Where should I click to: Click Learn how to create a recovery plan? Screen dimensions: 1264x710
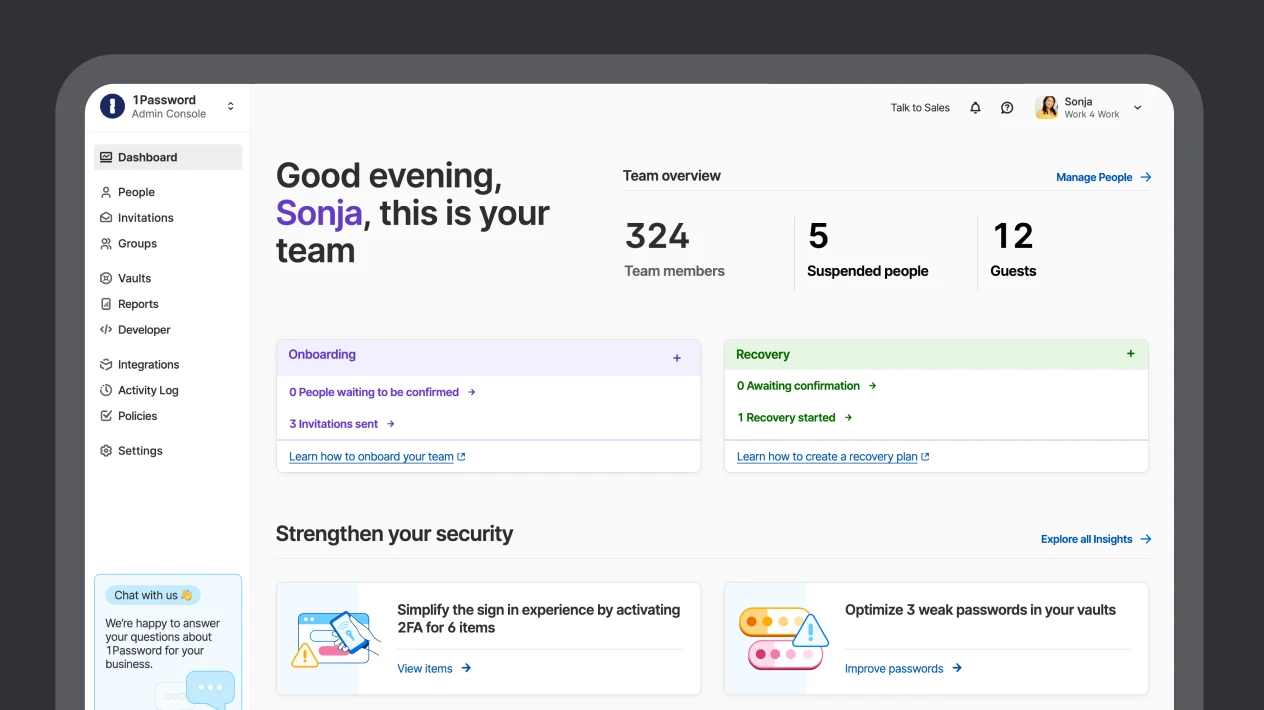(x=827, y=457)
